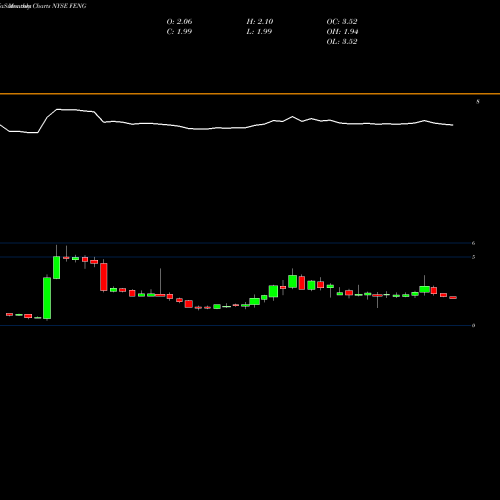The height and width of the screenshot is (500, 500).
Task: Click the largest red candlestick on the chart
Action: click(104, 277)
